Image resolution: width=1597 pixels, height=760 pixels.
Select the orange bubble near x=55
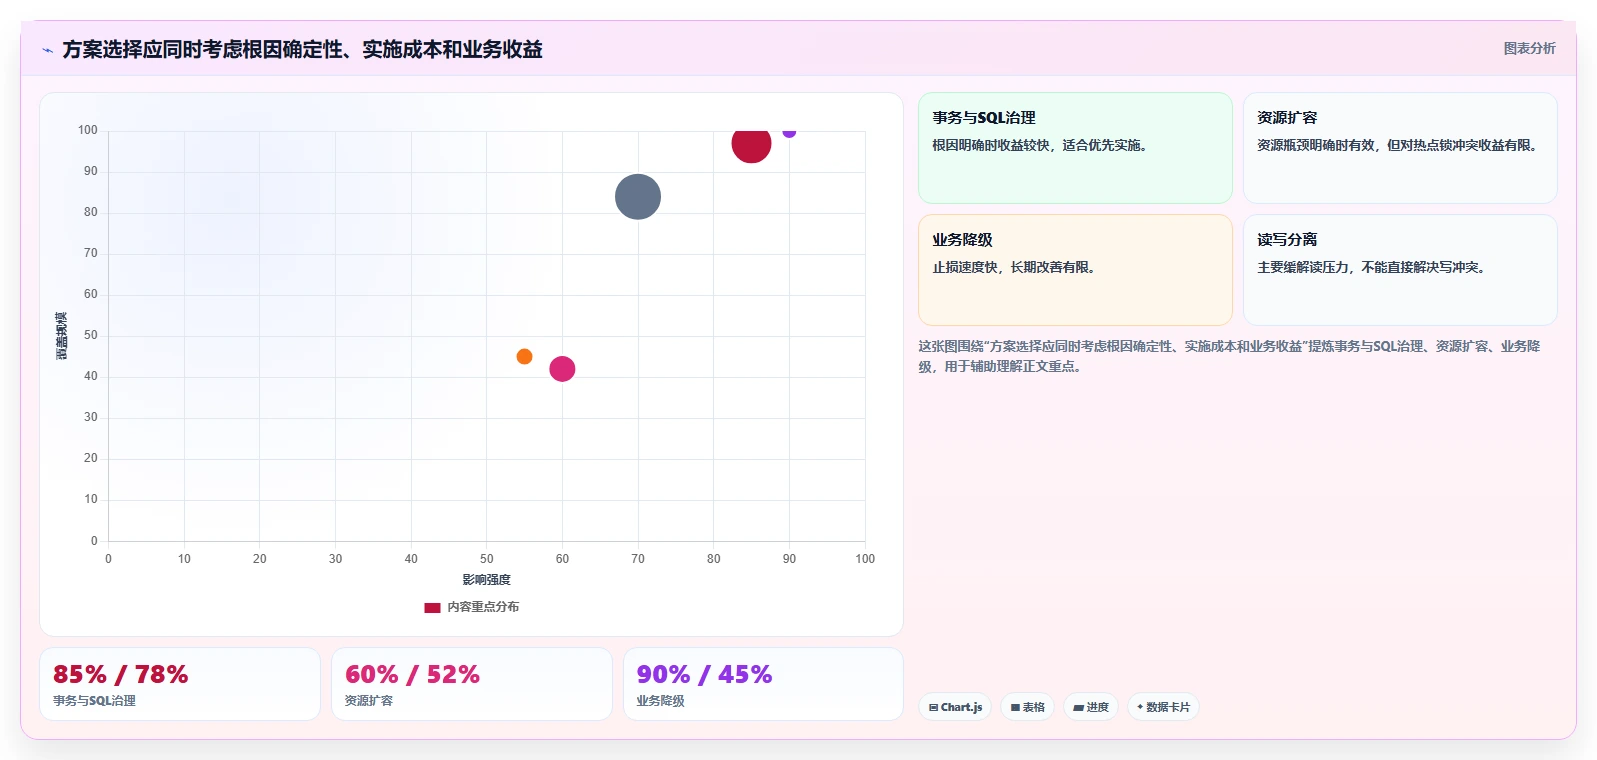524,357
